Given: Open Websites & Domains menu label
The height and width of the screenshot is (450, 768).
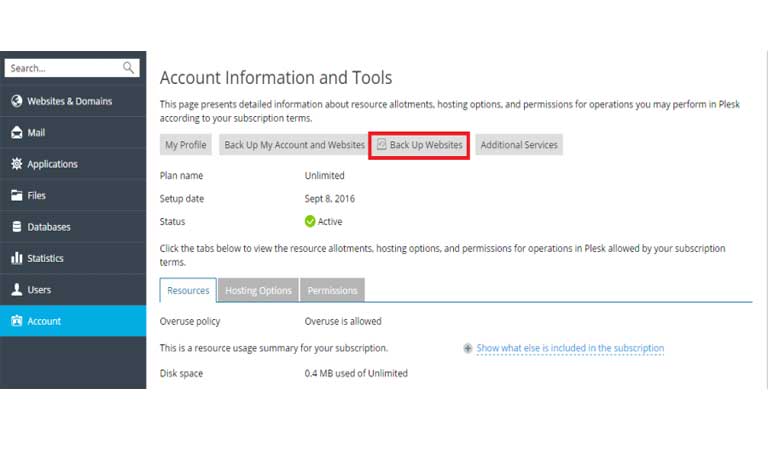Looking at the screenshot, I should pos(70,101).
